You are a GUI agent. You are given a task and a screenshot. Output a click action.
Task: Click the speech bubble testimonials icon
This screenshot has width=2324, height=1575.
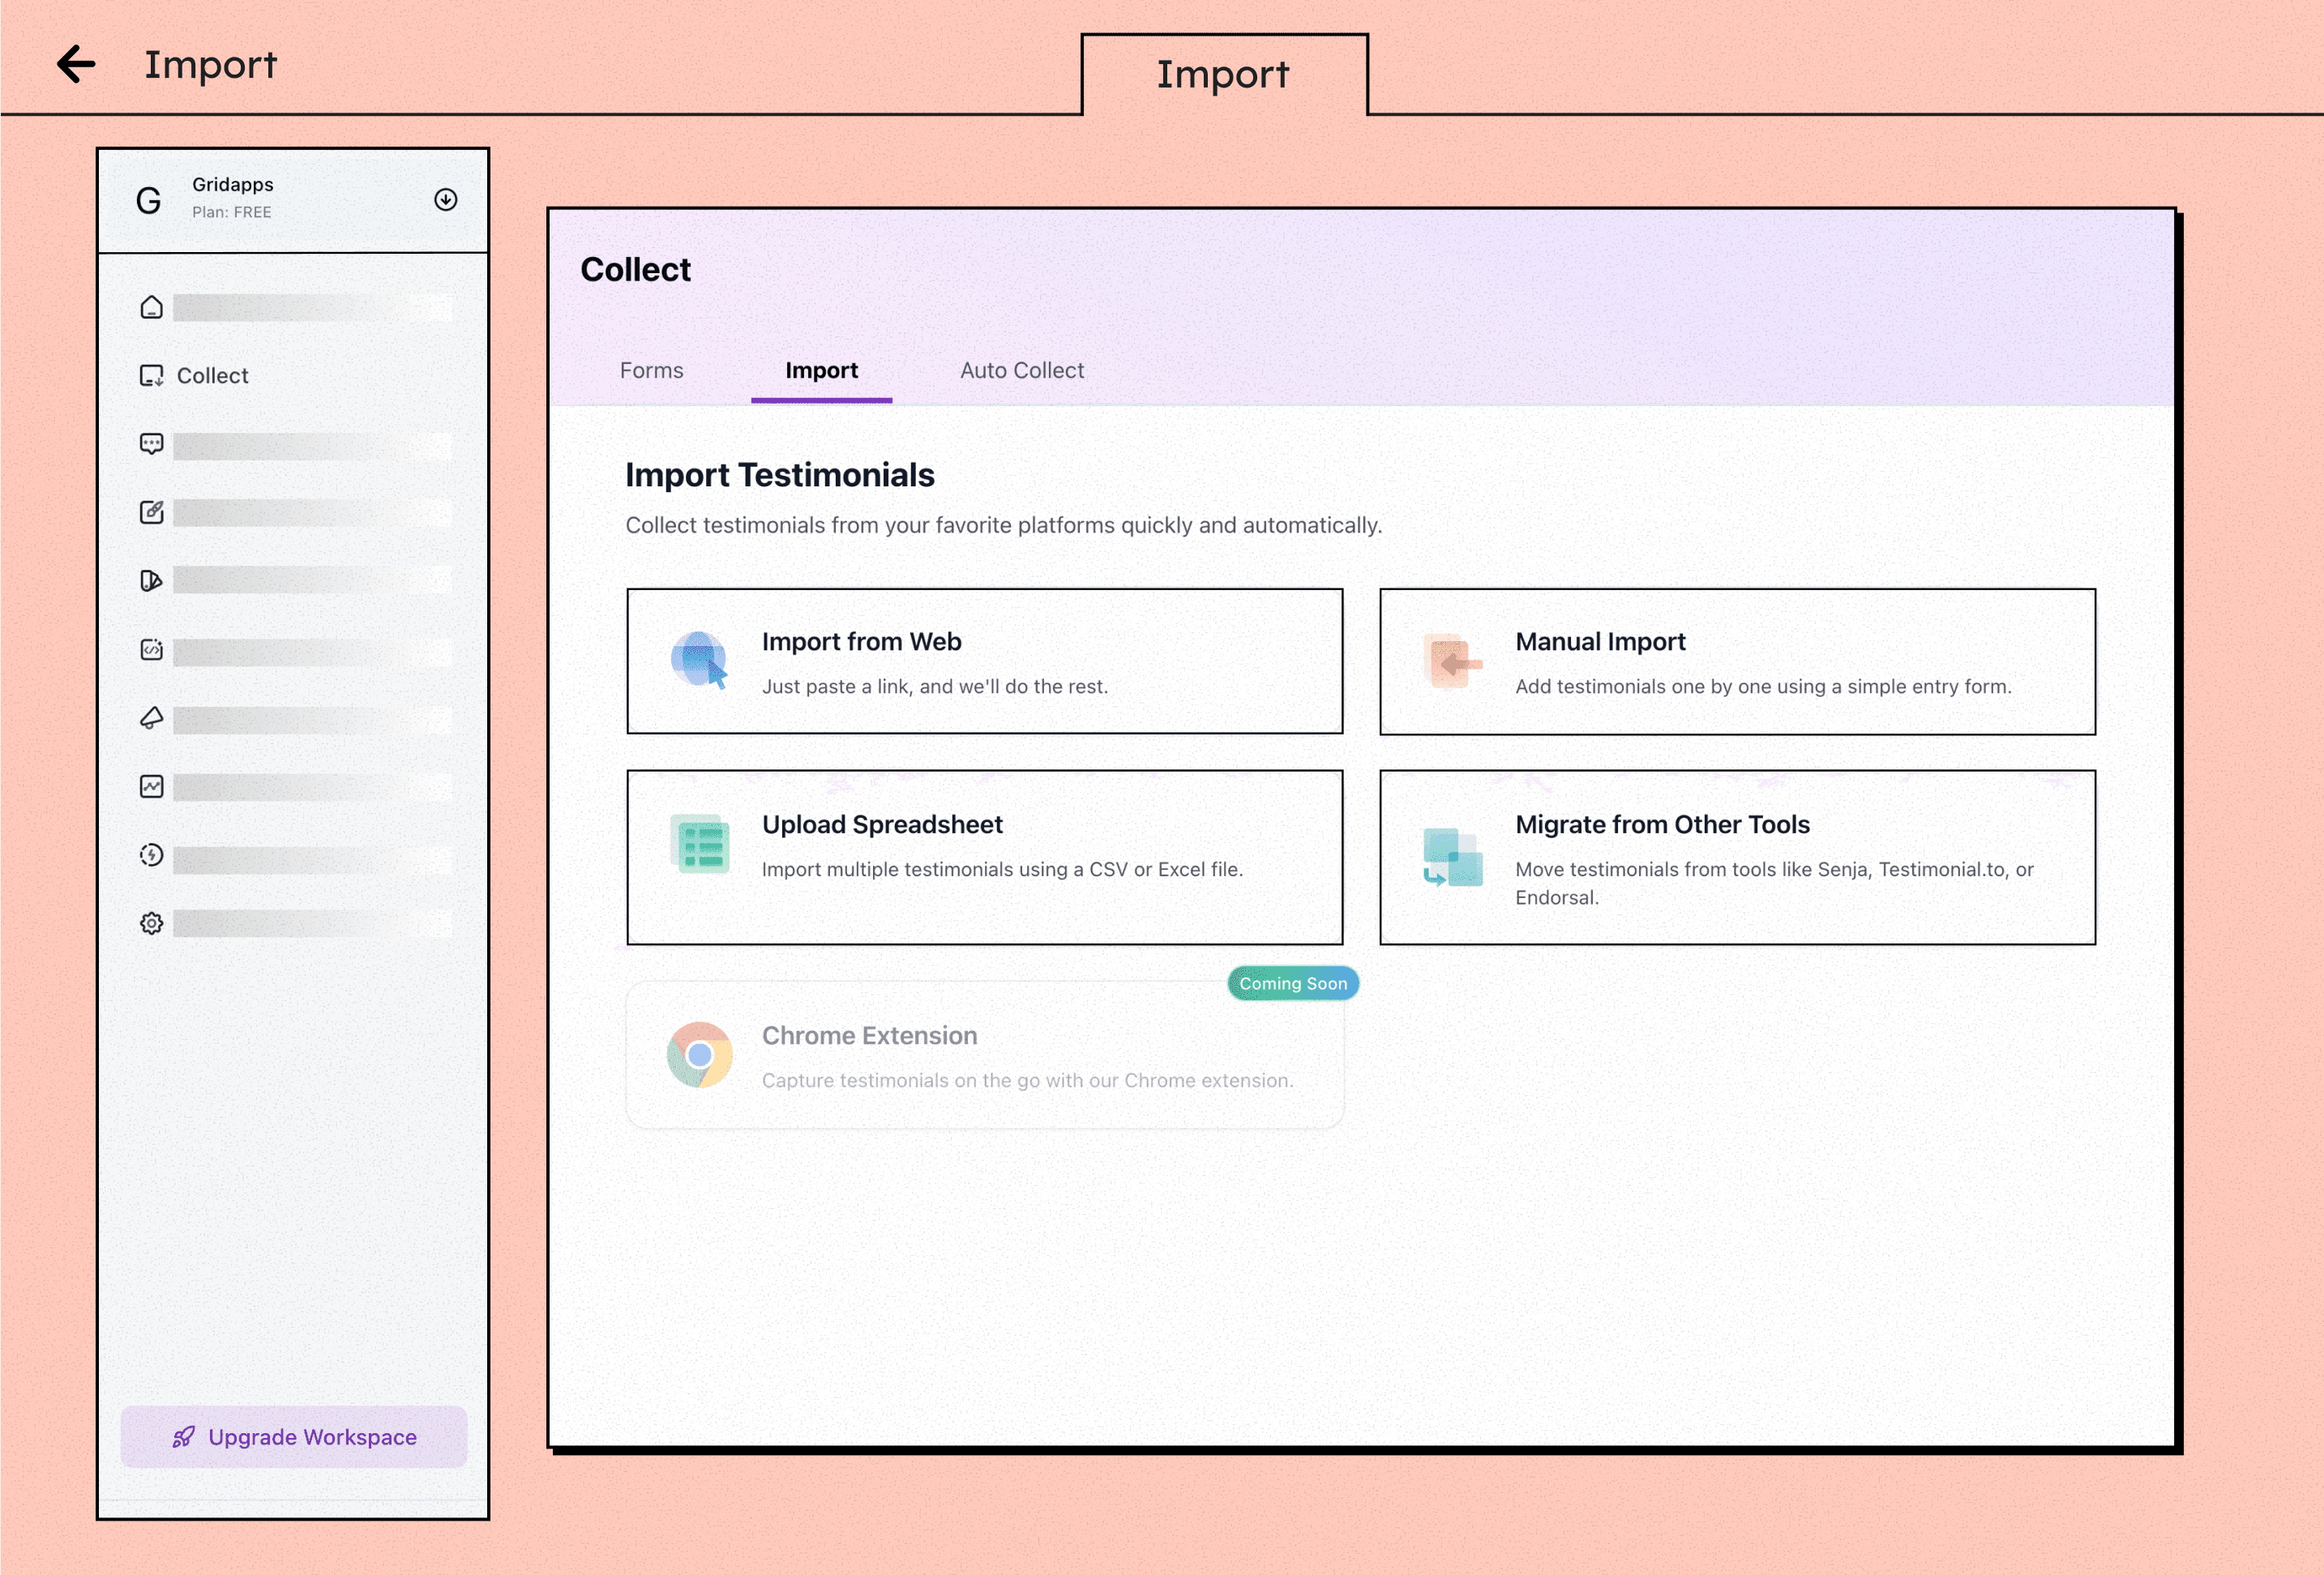click(151, 444)
